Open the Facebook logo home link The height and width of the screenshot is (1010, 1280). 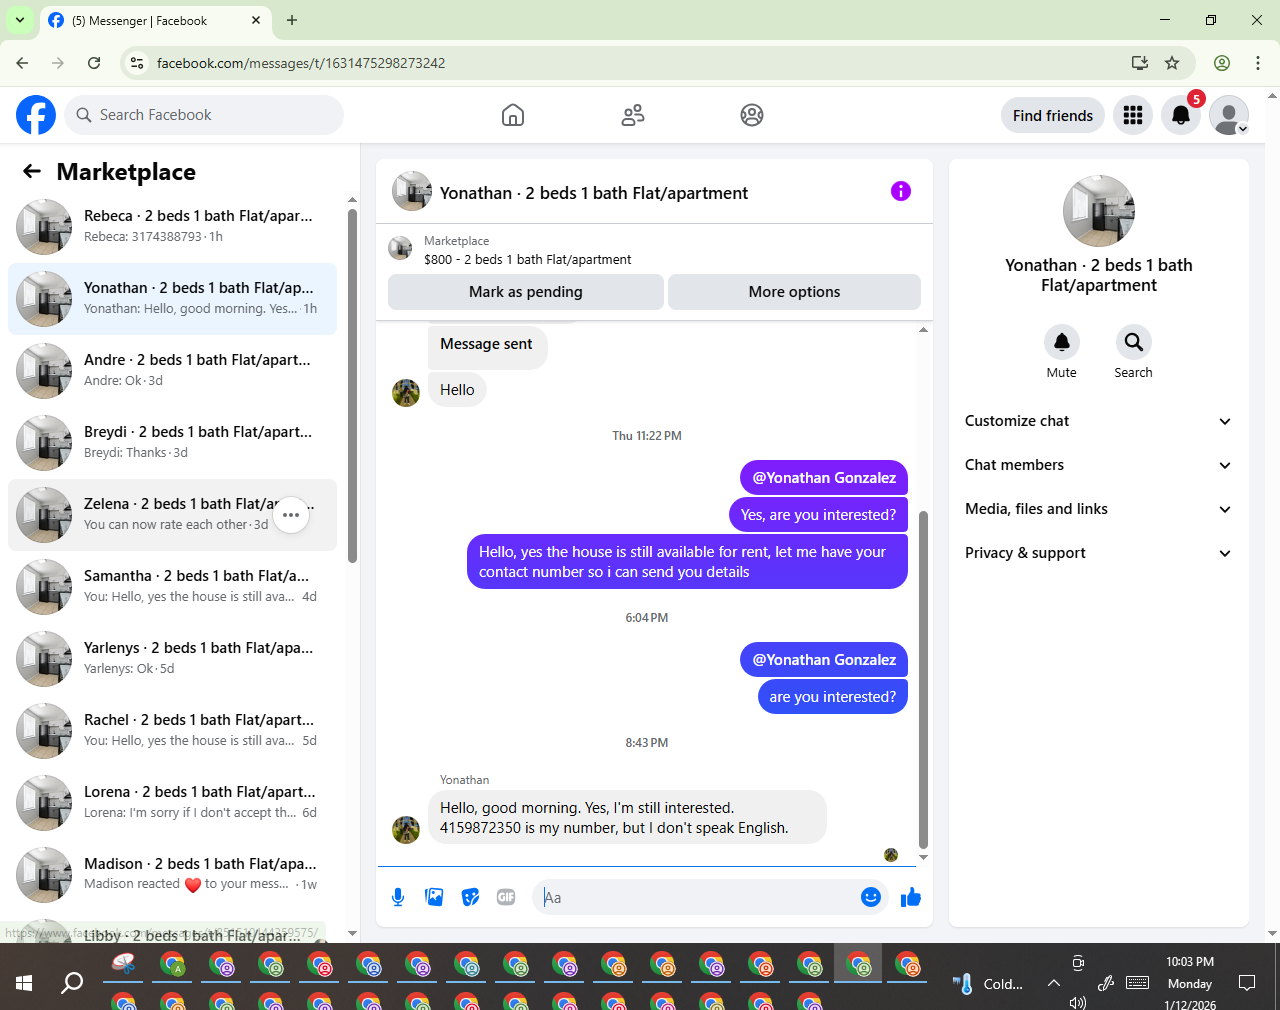point(36,115)
